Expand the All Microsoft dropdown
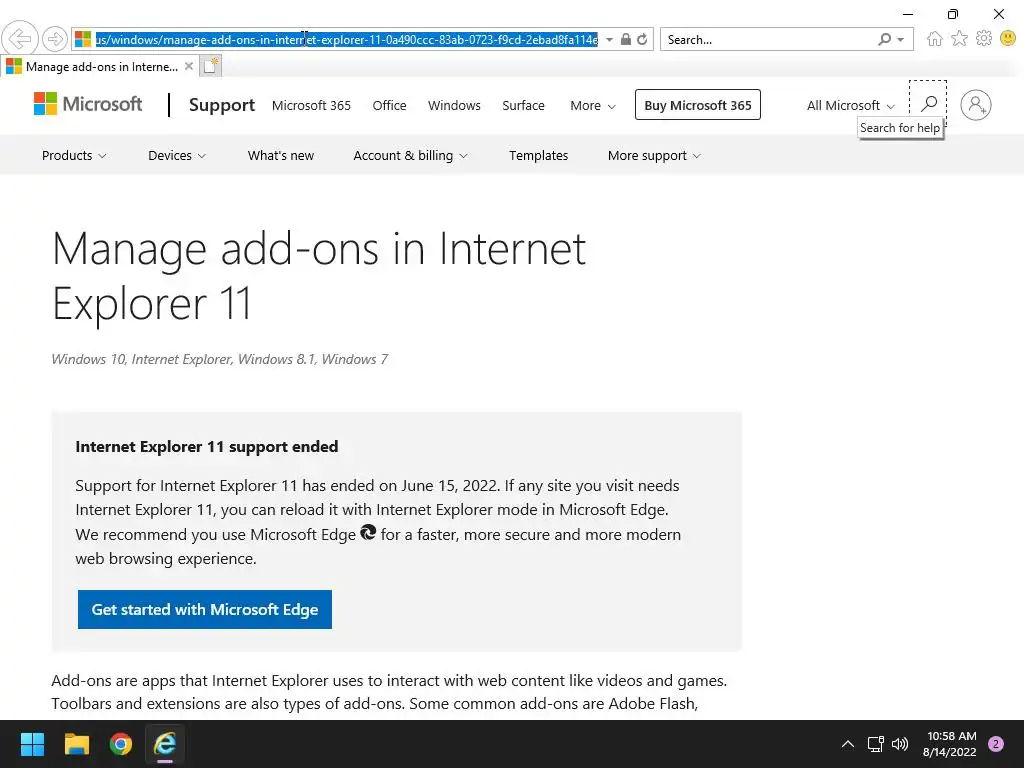This screenshot has width=1024, height=768. 850,105
